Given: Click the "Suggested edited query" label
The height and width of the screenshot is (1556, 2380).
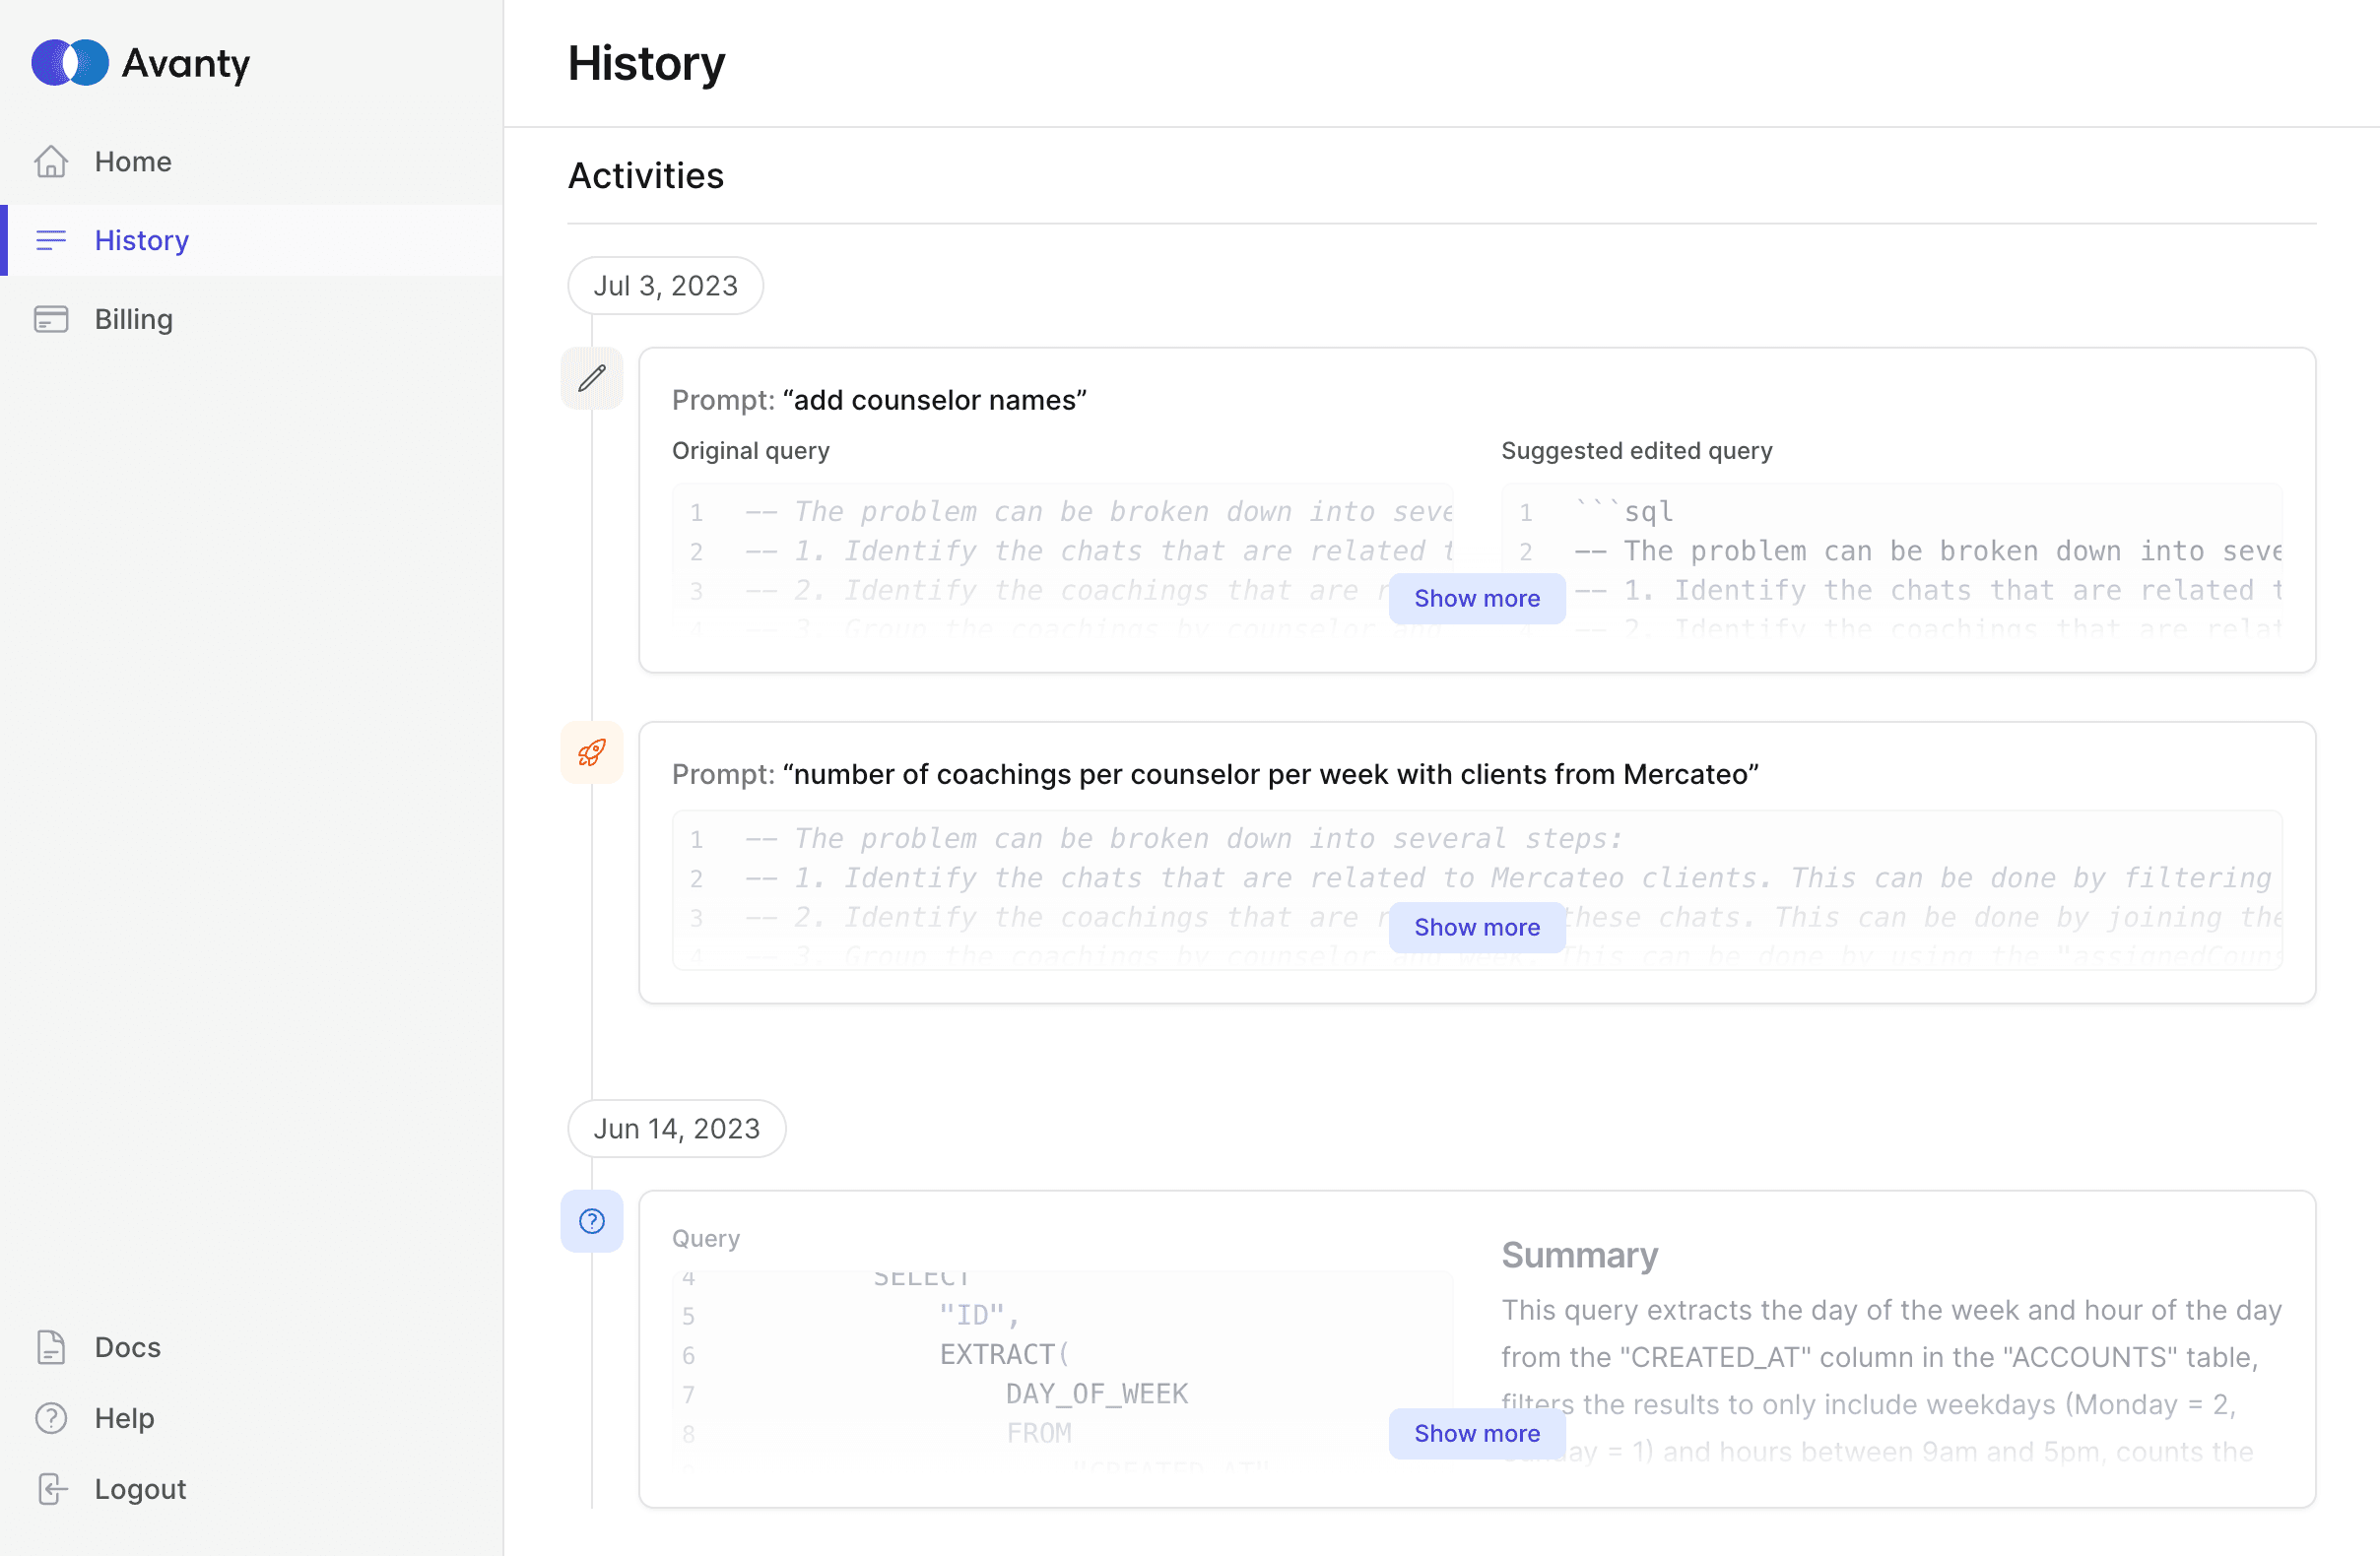Looking at the screenshot, I should point(1637,451).
